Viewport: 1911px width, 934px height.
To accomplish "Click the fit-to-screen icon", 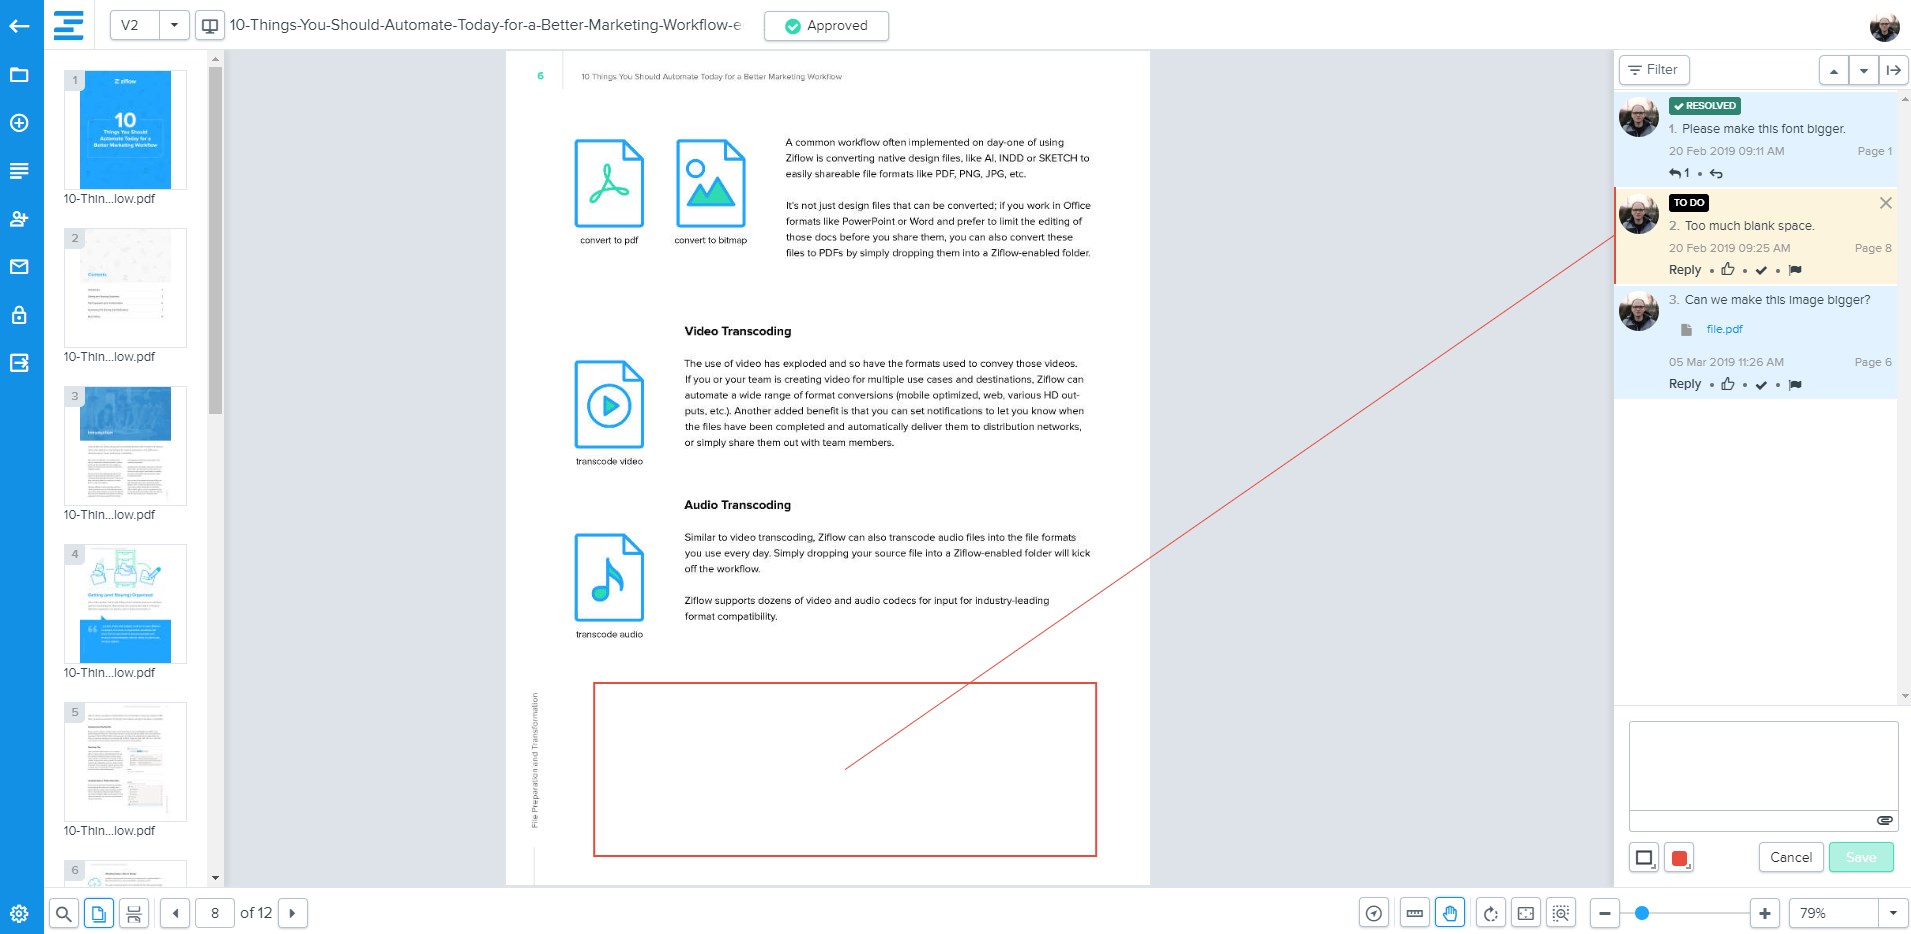I will pos(1525,913).
